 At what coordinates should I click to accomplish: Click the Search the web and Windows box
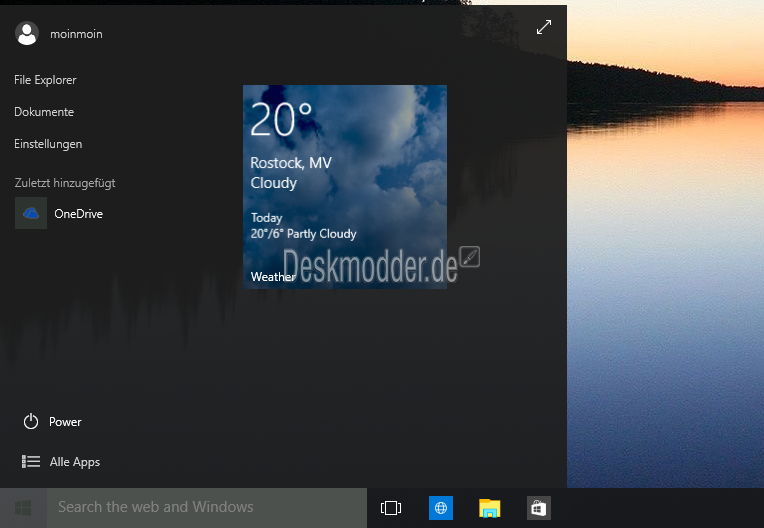point(207,508)
